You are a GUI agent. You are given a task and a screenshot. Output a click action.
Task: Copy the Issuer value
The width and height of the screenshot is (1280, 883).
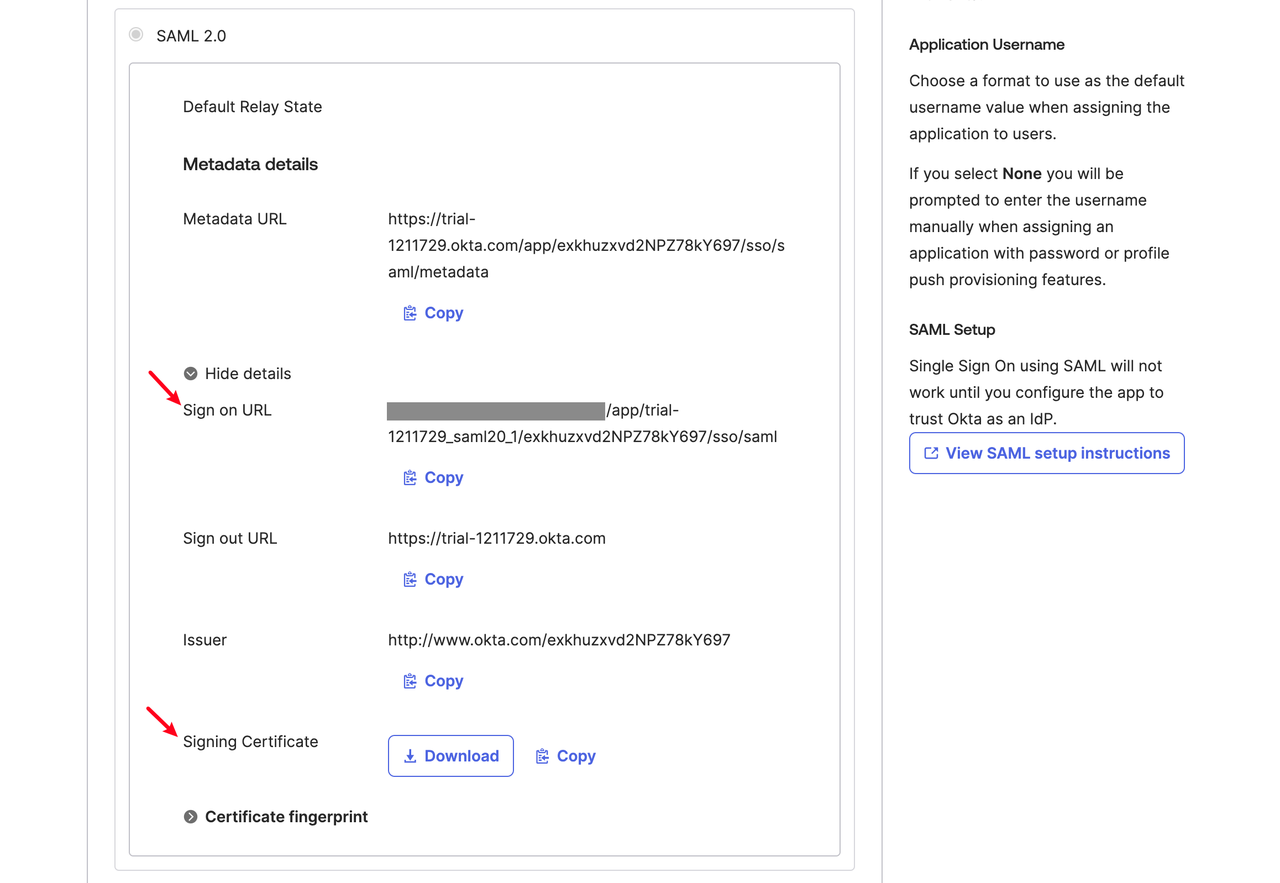(x=433, y=681)
